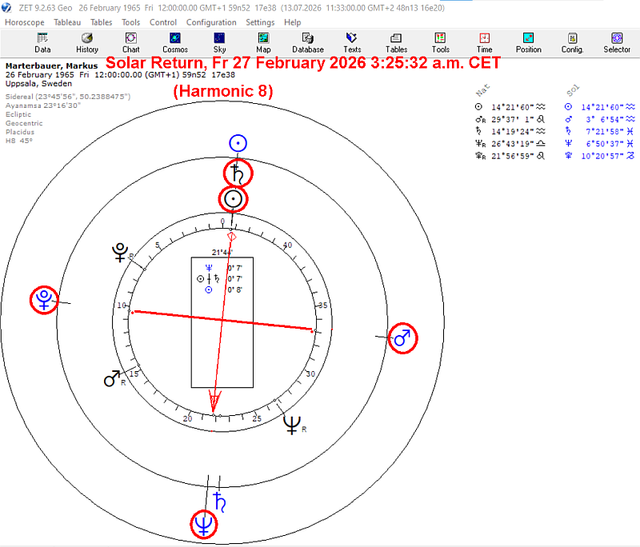Open the Selector toolbar icon

(x=617, y=43)
